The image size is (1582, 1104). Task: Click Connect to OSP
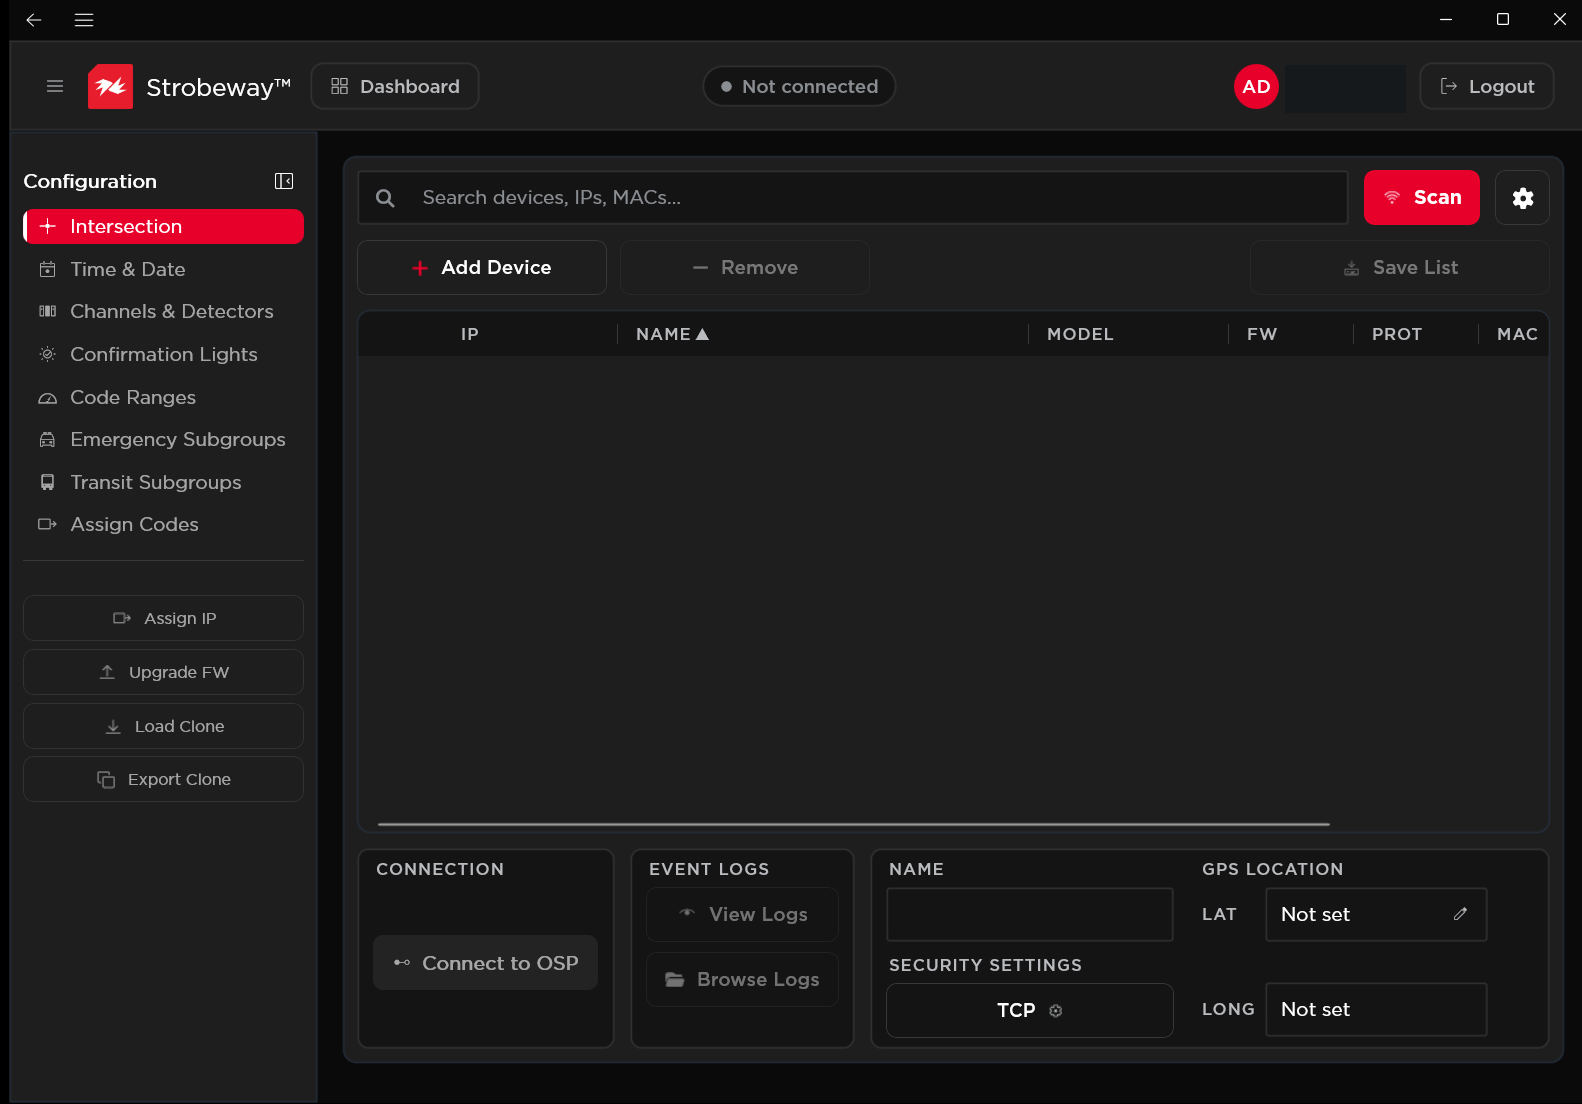click(x=486, y=963)
